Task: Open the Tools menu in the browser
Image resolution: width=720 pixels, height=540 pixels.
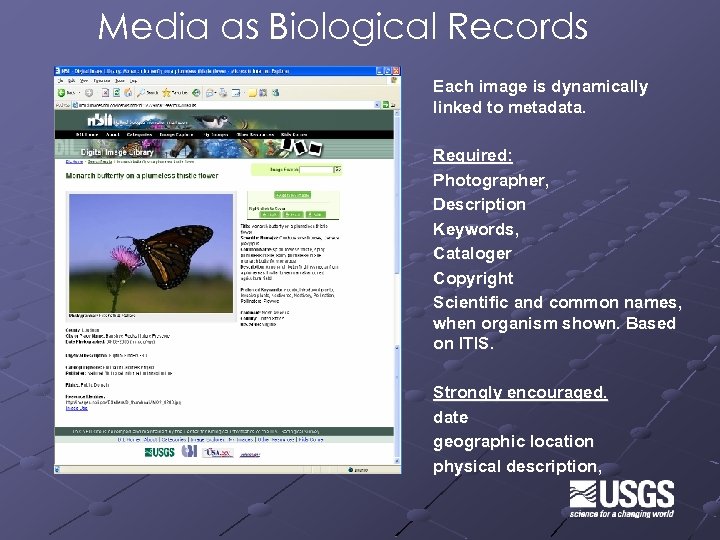Action: coord(120,81)
